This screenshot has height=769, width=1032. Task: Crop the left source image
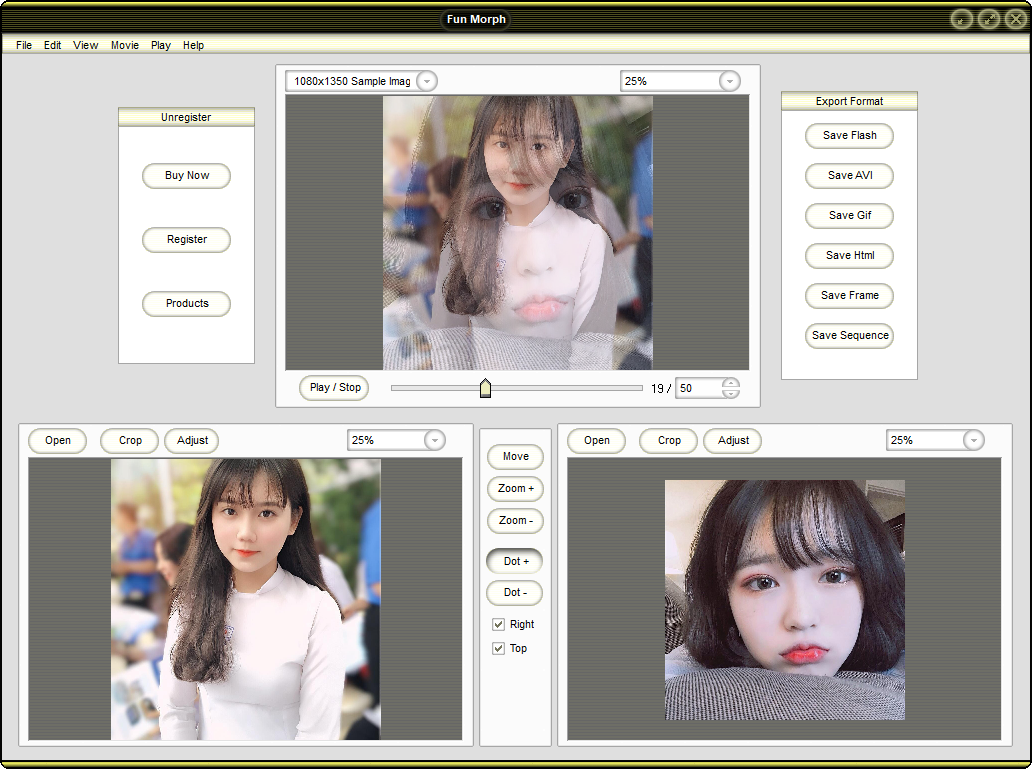130,441
